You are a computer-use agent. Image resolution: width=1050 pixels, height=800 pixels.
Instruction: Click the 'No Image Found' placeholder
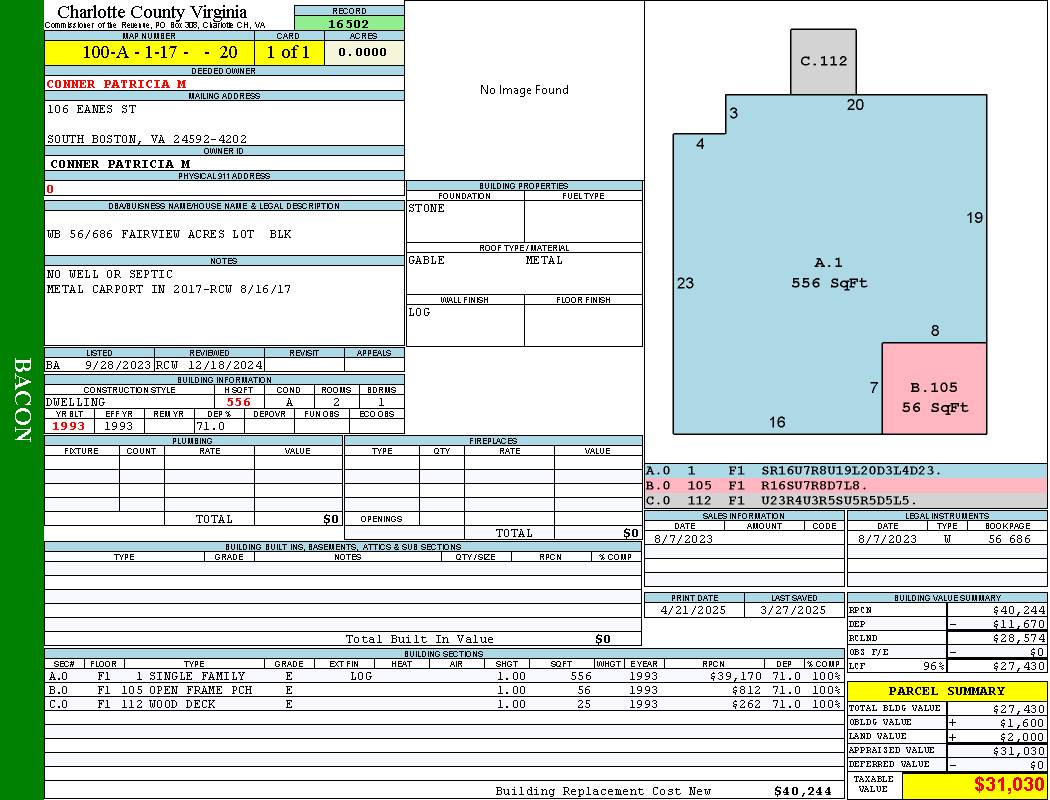point(524,90)
